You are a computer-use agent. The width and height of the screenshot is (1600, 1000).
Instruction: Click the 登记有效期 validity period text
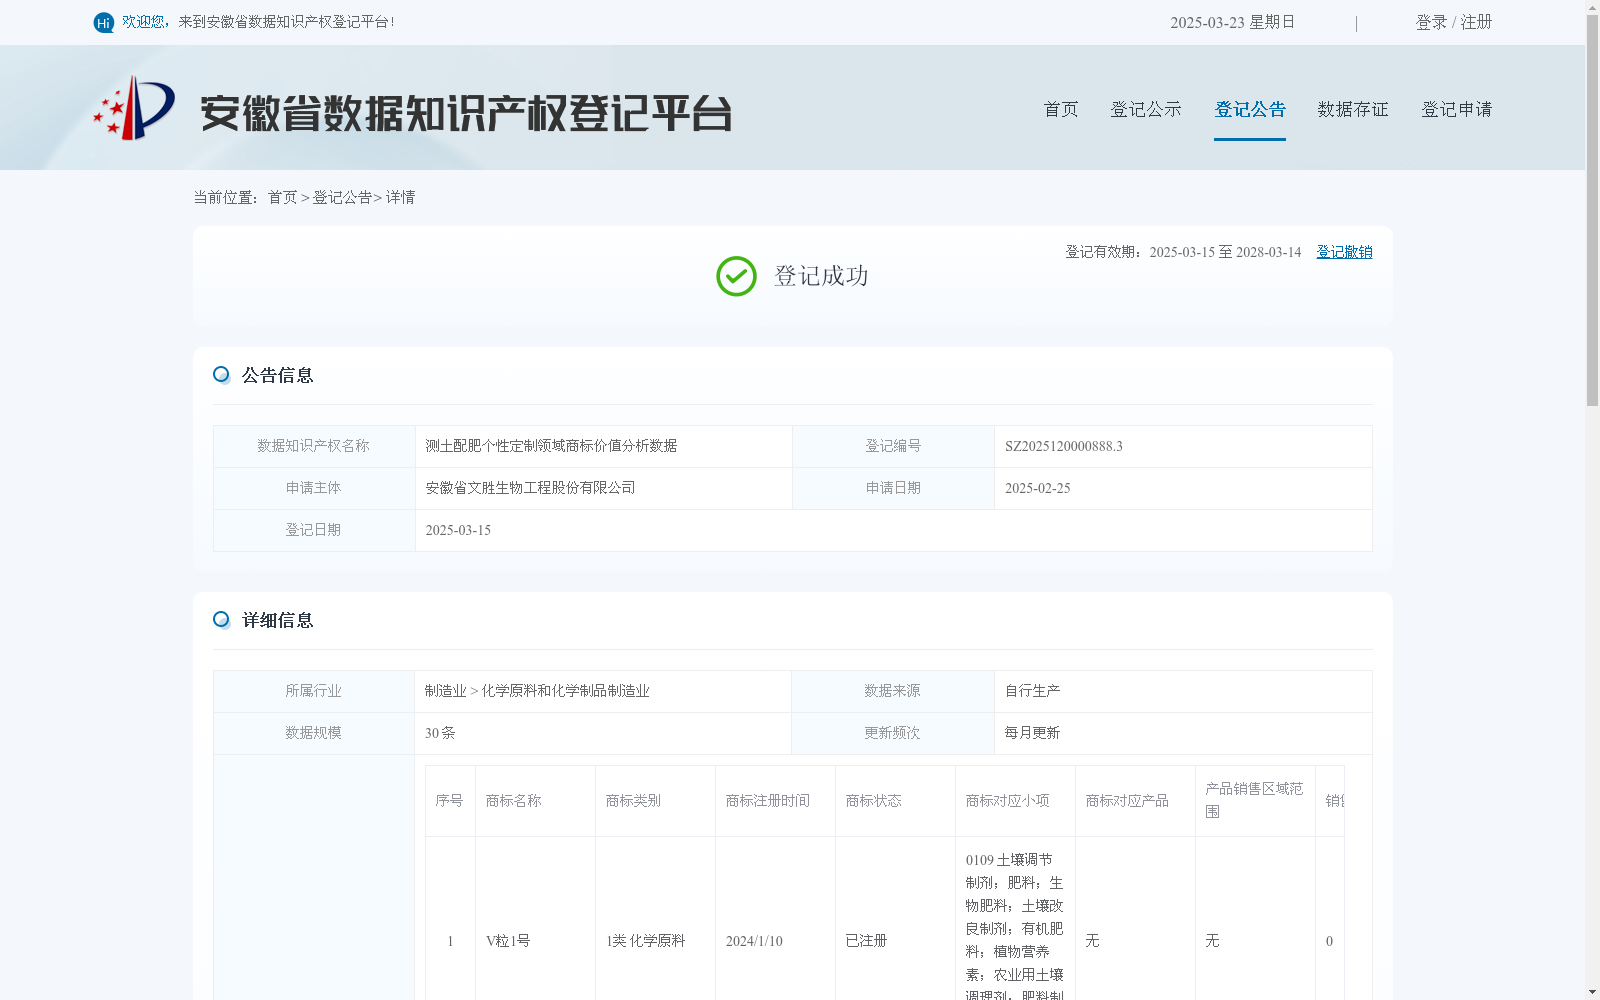[x=1183, y=252]
